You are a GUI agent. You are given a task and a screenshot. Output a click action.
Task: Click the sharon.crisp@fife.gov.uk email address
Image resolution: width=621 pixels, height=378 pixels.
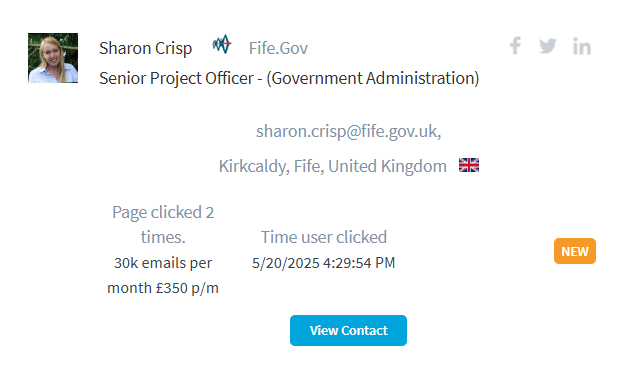coord(348,131)
